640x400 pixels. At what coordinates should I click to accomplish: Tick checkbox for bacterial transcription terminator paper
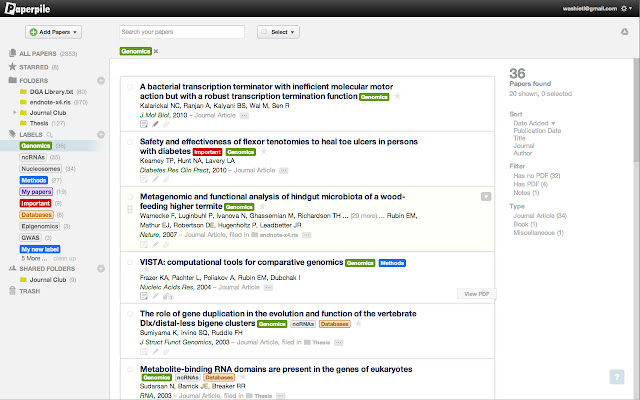pyautogui.click(x=129, y=87)
